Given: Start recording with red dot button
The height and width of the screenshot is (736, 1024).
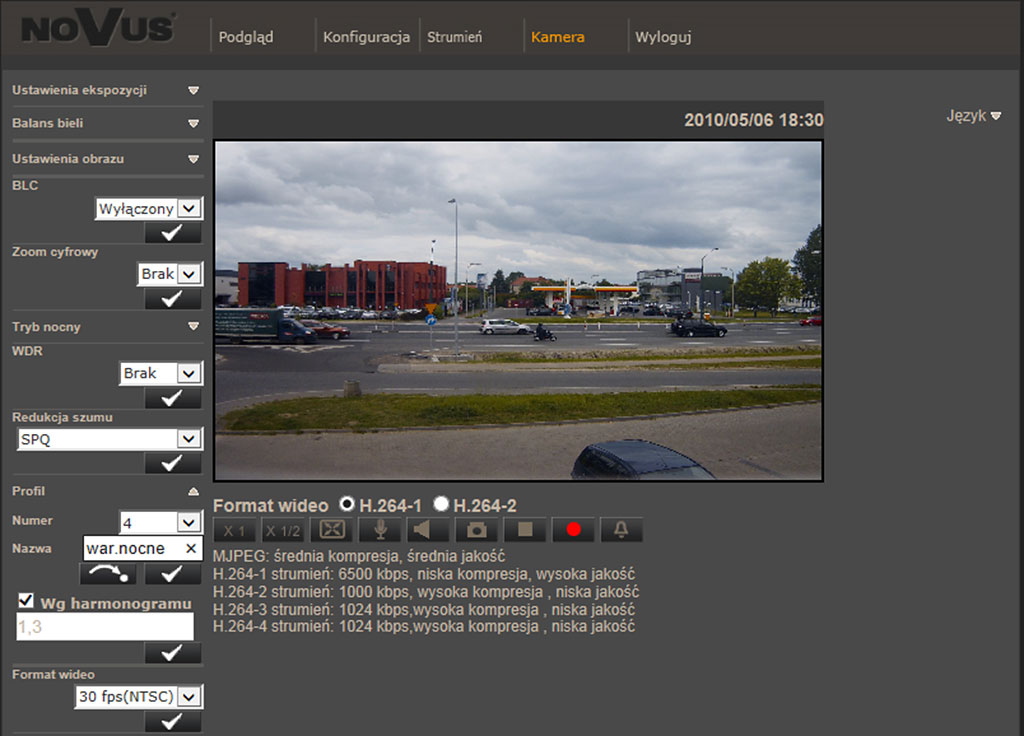Looking at the screenshot, I should pos(573,530).
